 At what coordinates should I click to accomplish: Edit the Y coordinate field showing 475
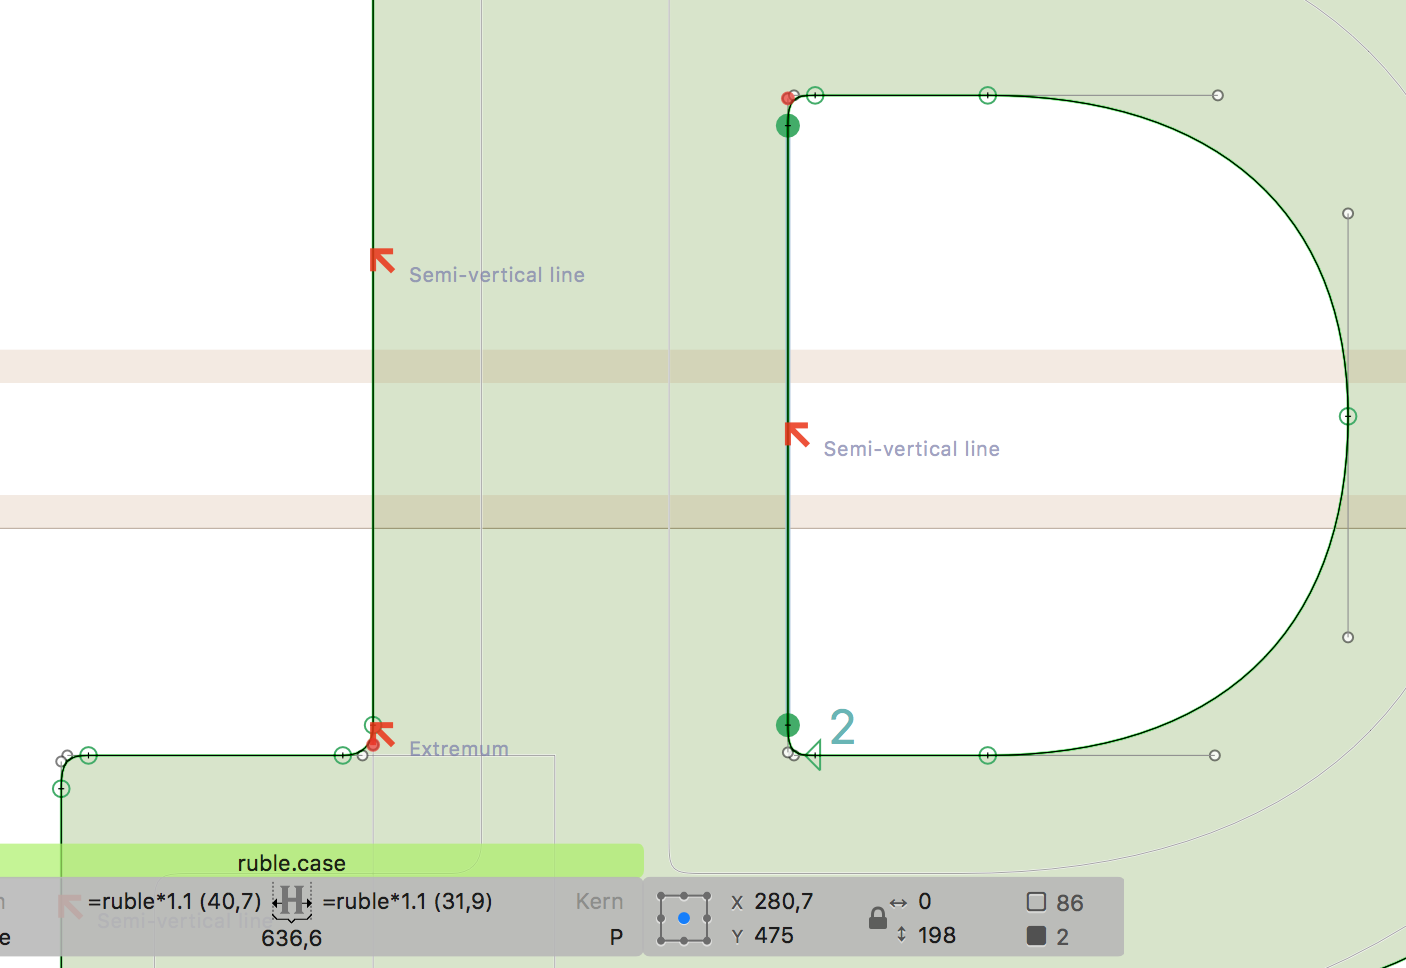(774, 936)
